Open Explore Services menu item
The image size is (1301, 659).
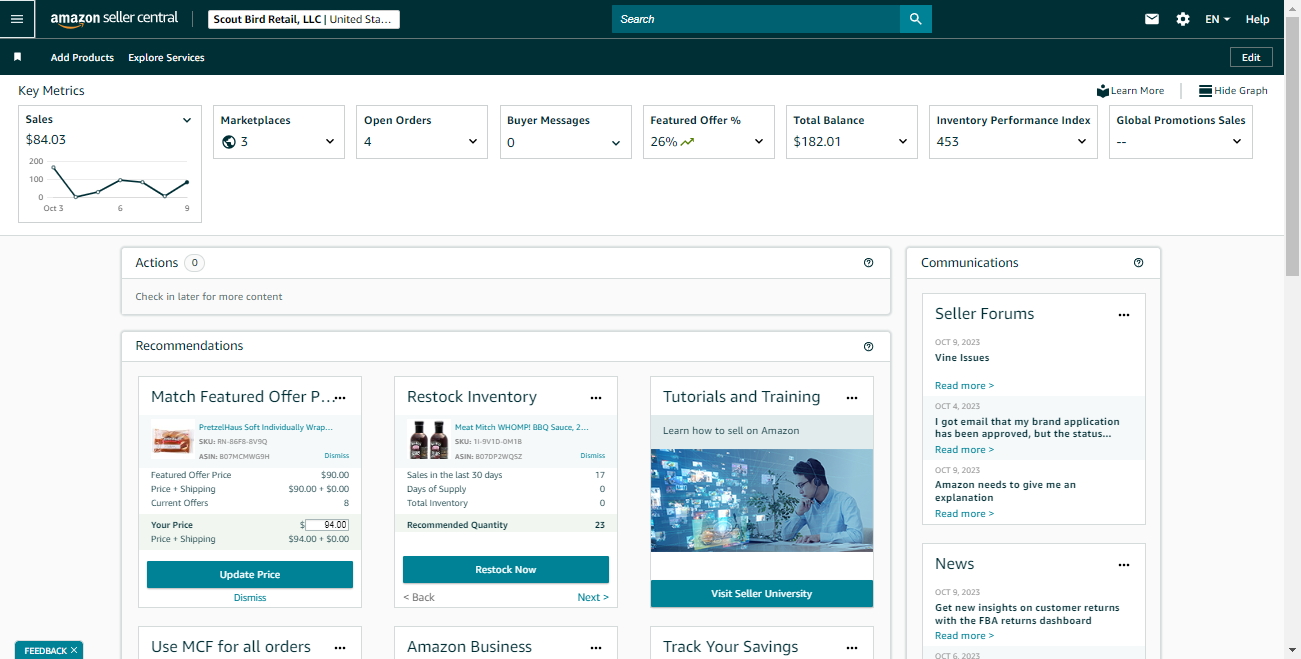coord(166,57)
